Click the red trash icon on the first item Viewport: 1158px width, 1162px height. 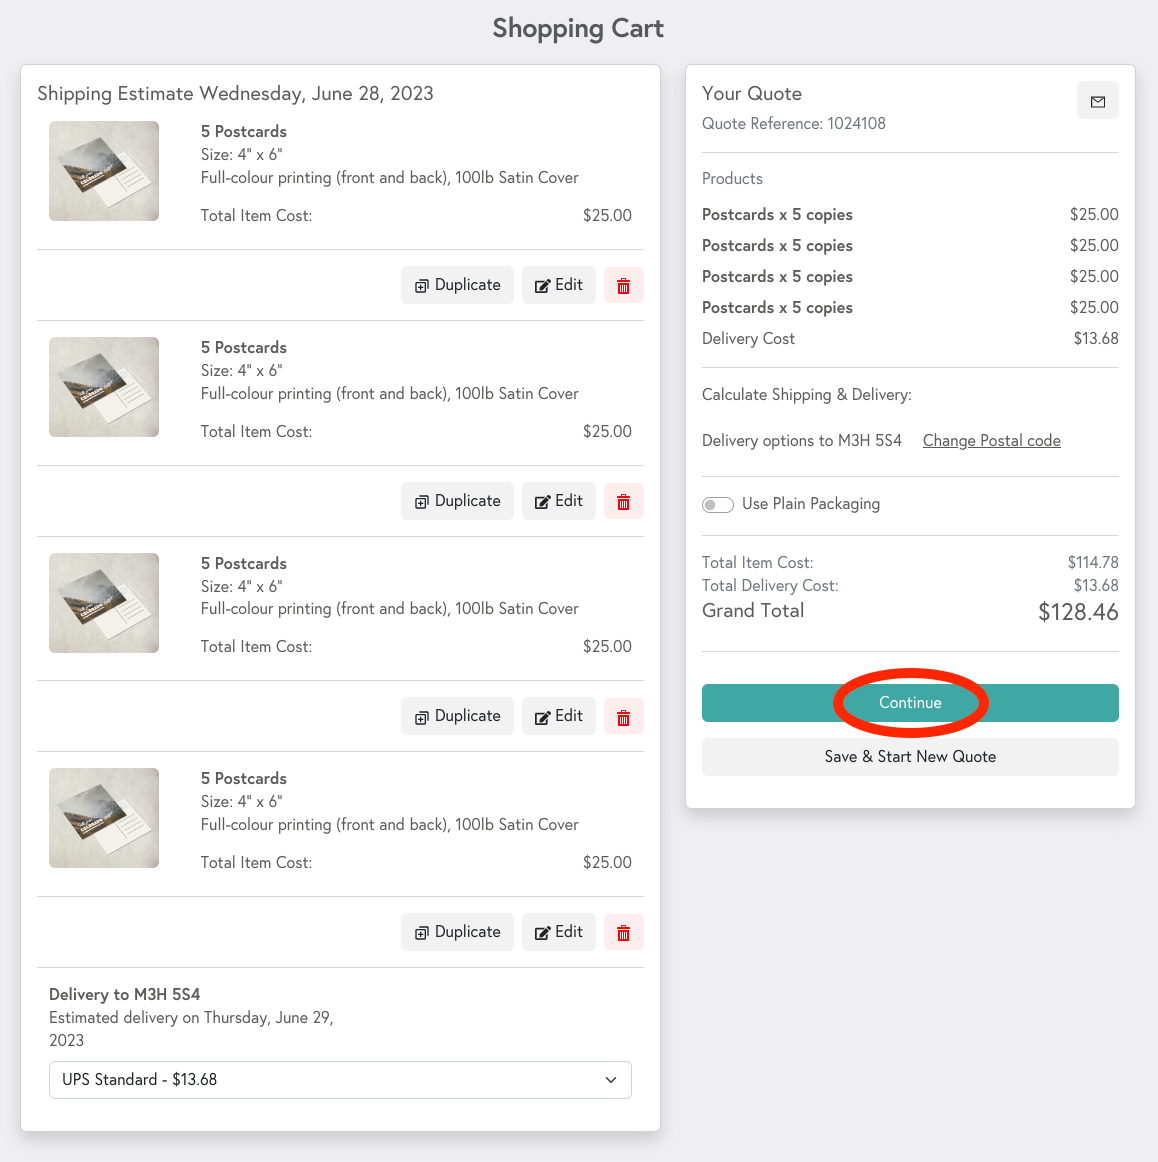623,285
